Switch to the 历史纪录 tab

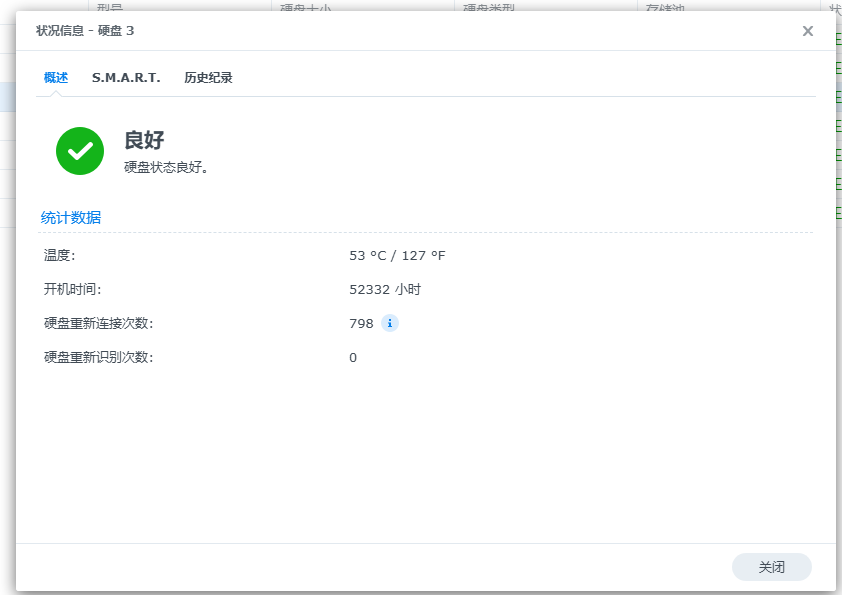pos(208,78)
